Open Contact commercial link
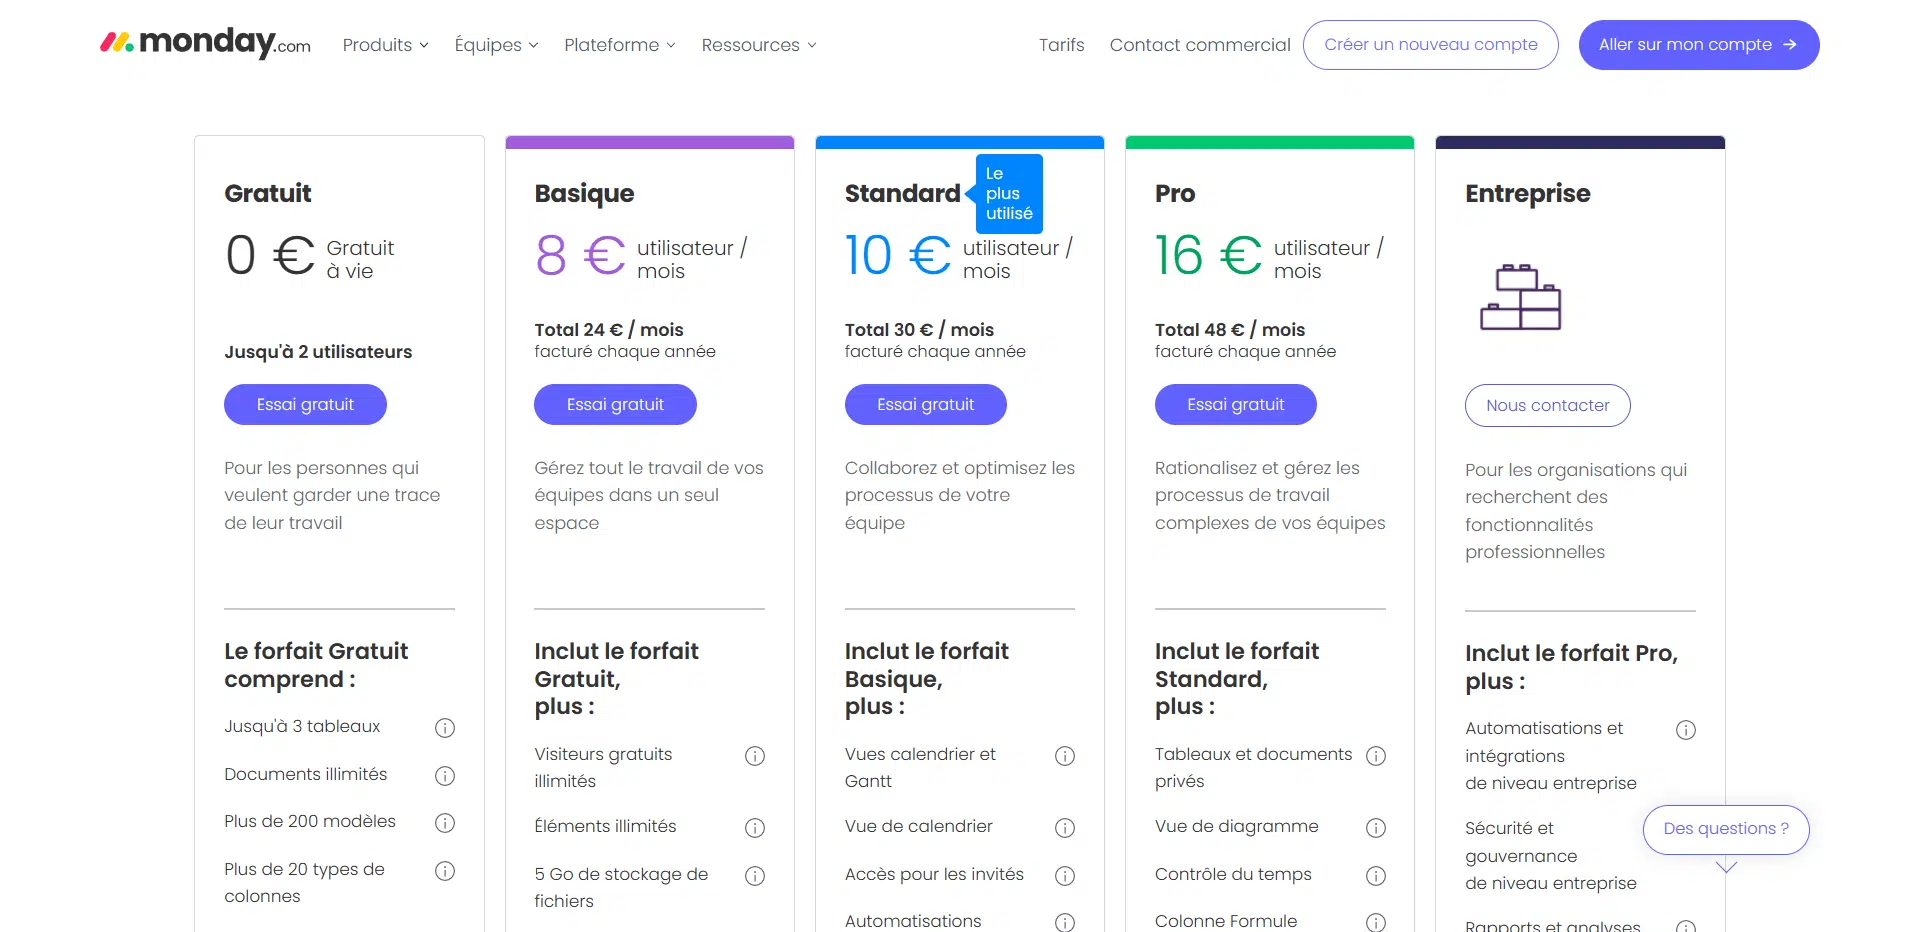1920x932 pixels. 1200,45
